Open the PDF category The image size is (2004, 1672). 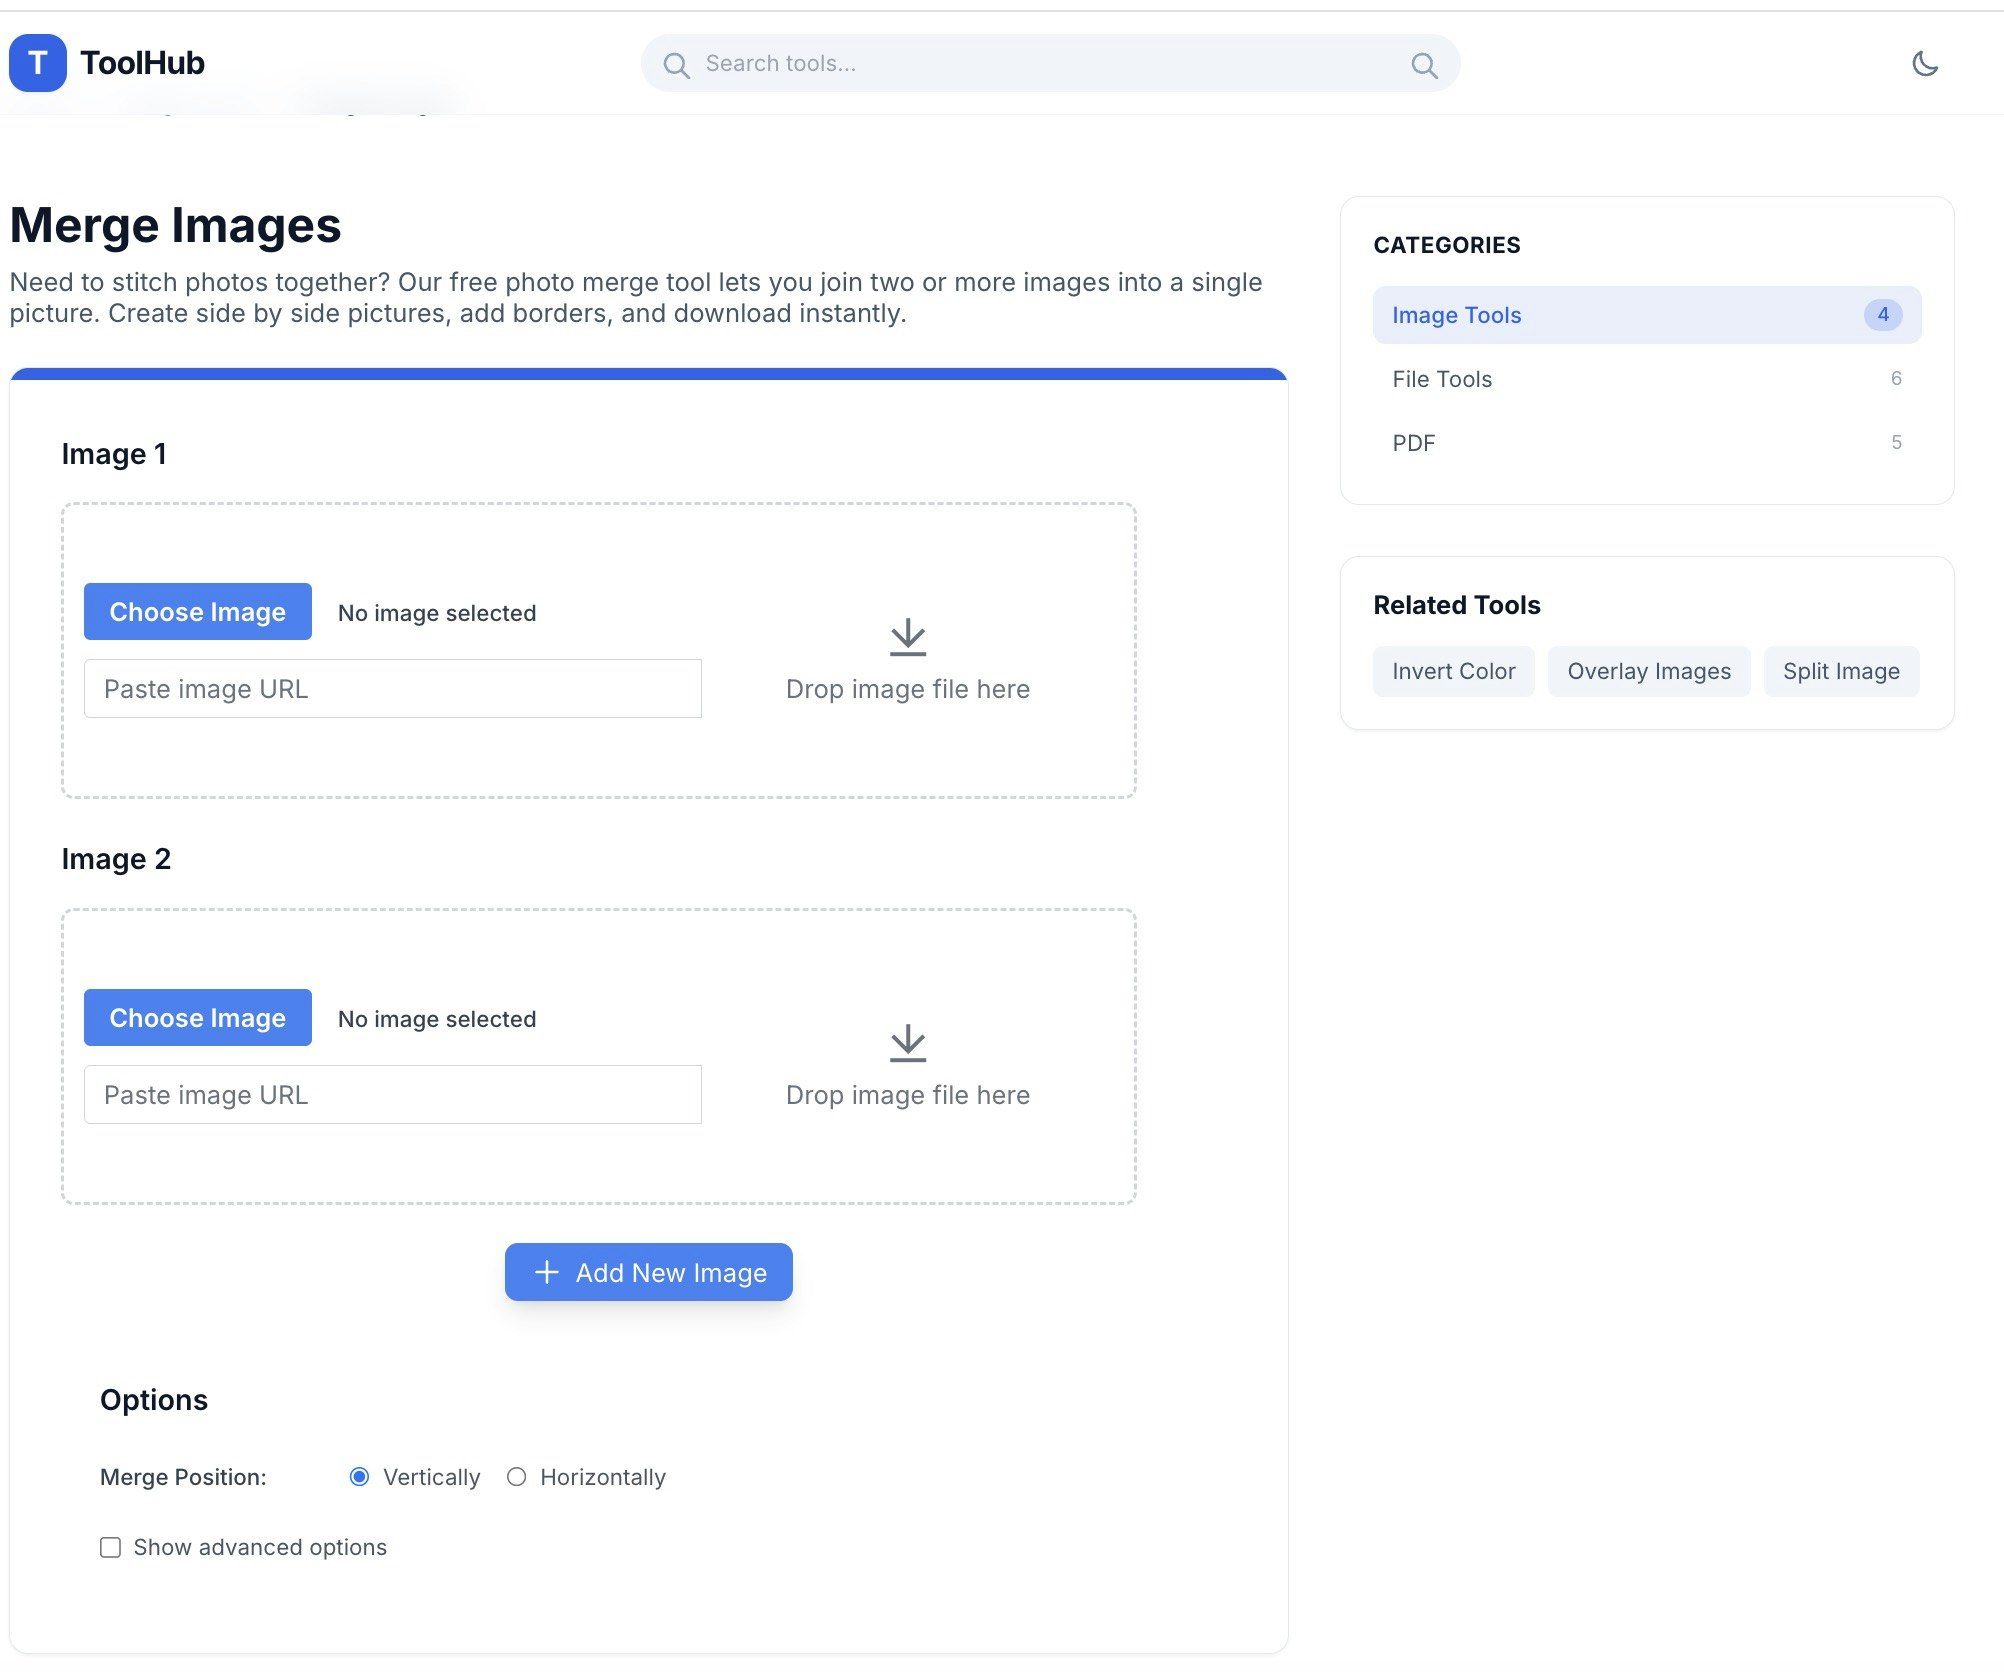(x=1414, y=443)
